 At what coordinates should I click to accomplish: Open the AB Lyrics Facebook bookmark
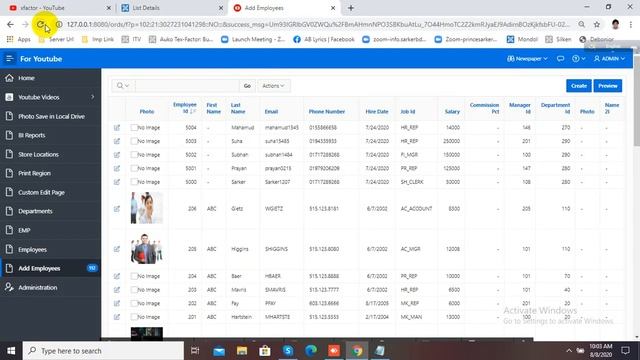pos(324,39)
